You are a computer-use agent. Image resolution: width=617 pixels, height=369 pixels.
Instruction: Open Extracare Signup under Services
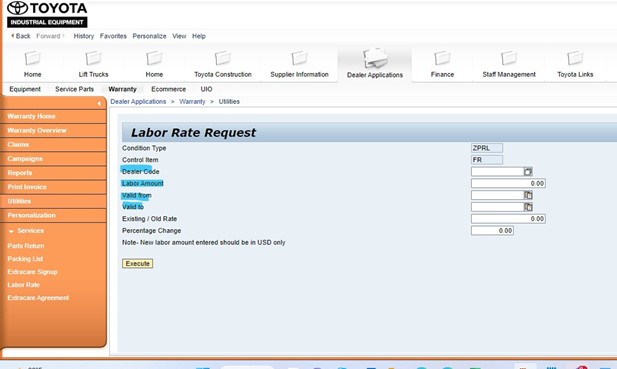pyautogui.click(x=32, y=272)
